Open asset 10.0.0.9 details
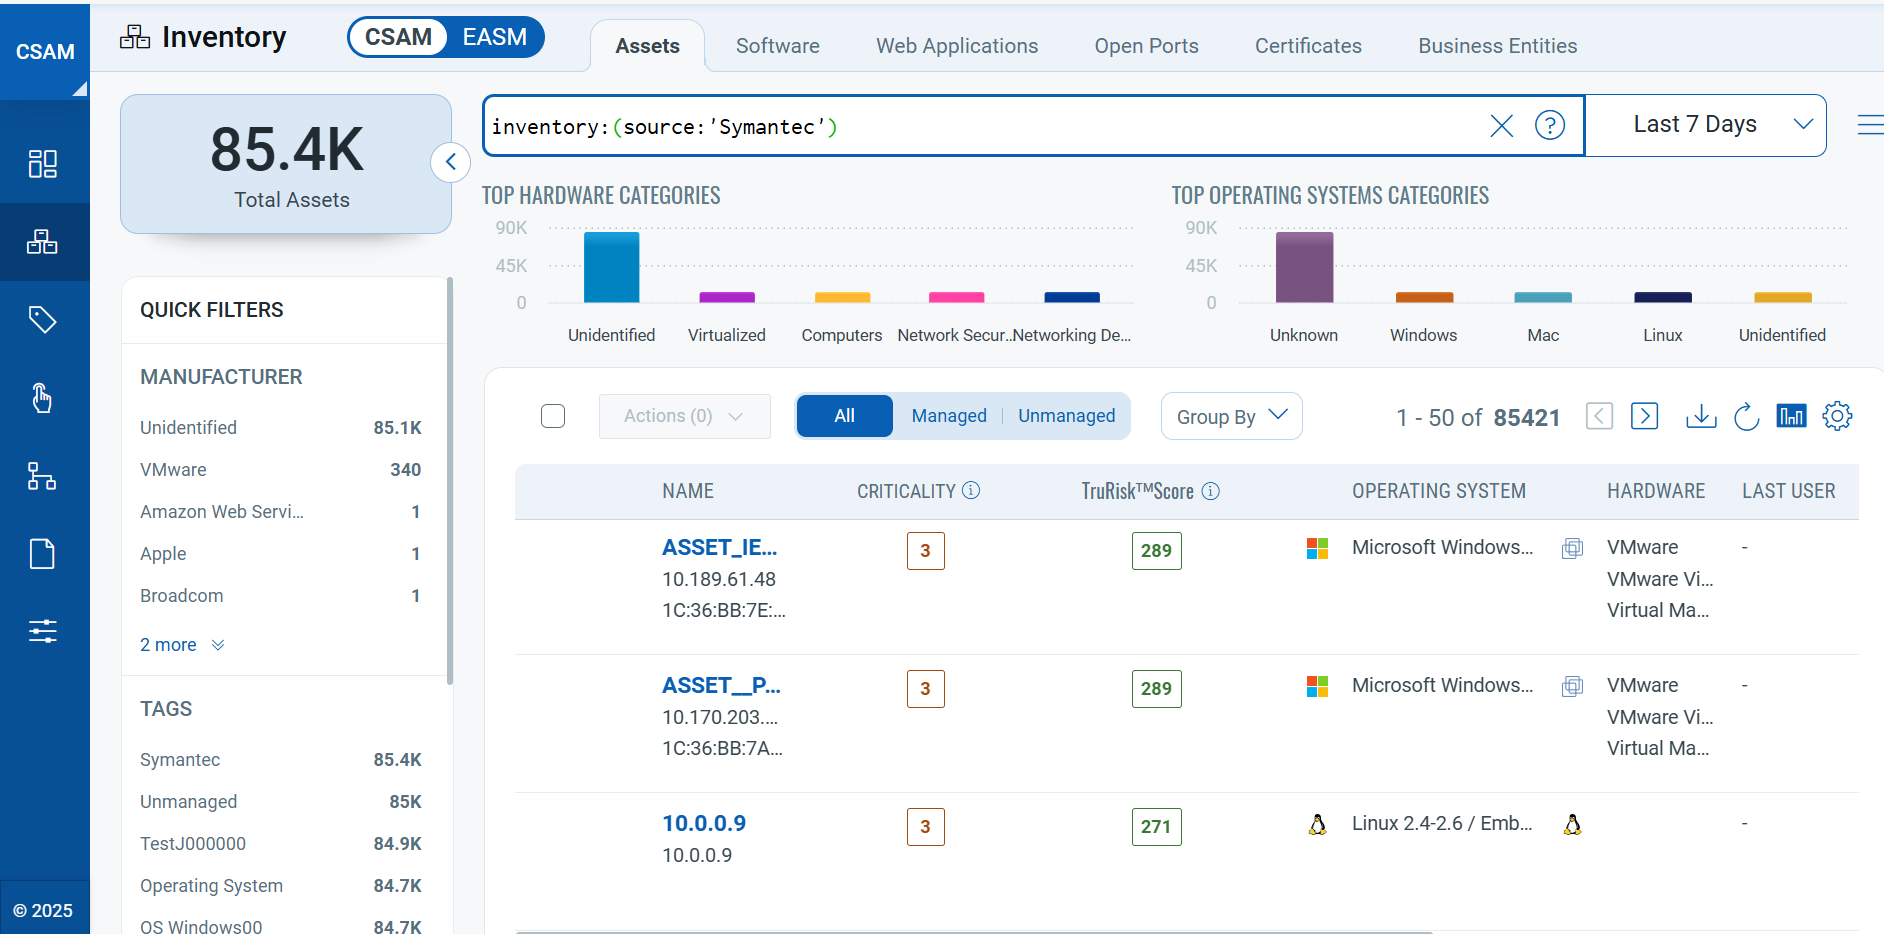 point(704,823)
